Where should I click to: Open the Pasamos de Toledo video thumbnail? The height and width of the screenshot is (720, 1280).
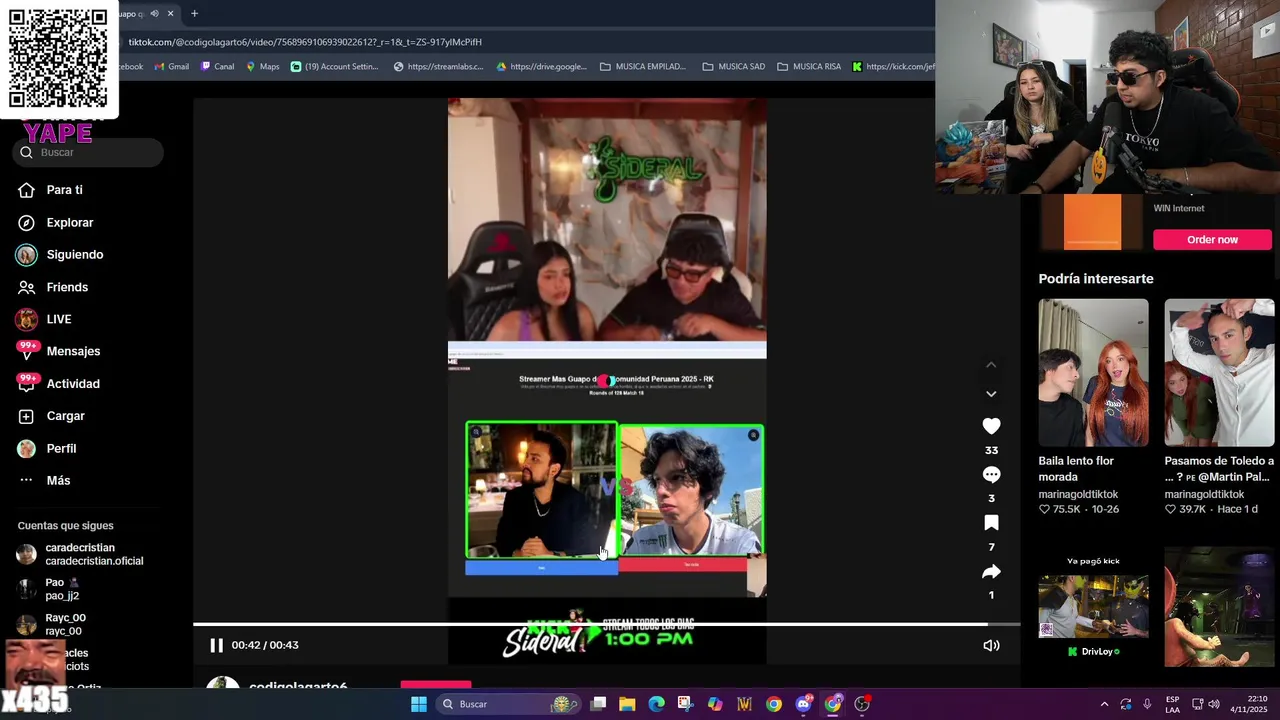[x=1219, y=372]
